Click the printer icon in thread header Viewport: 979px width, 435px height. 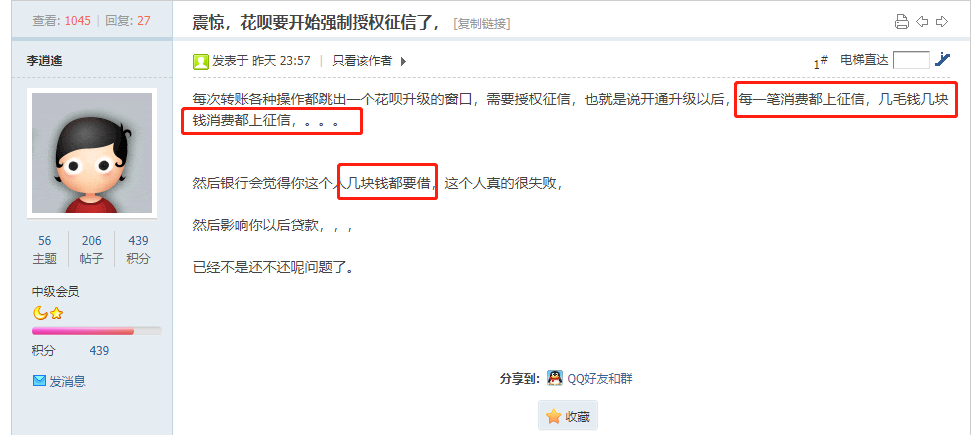(x=902, y=22)
